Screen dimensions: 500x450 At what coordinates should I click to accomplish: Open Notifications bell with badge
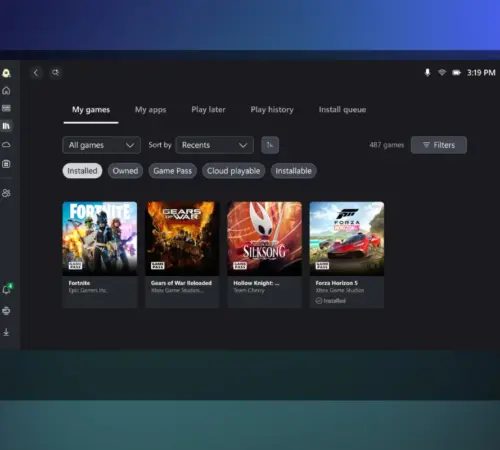7,289
